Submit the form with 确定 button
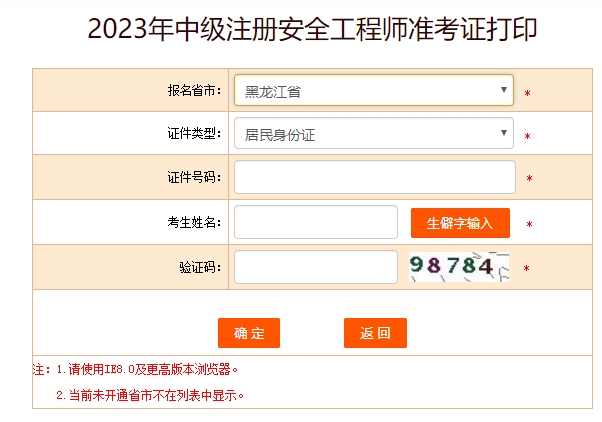 [249, 333]
